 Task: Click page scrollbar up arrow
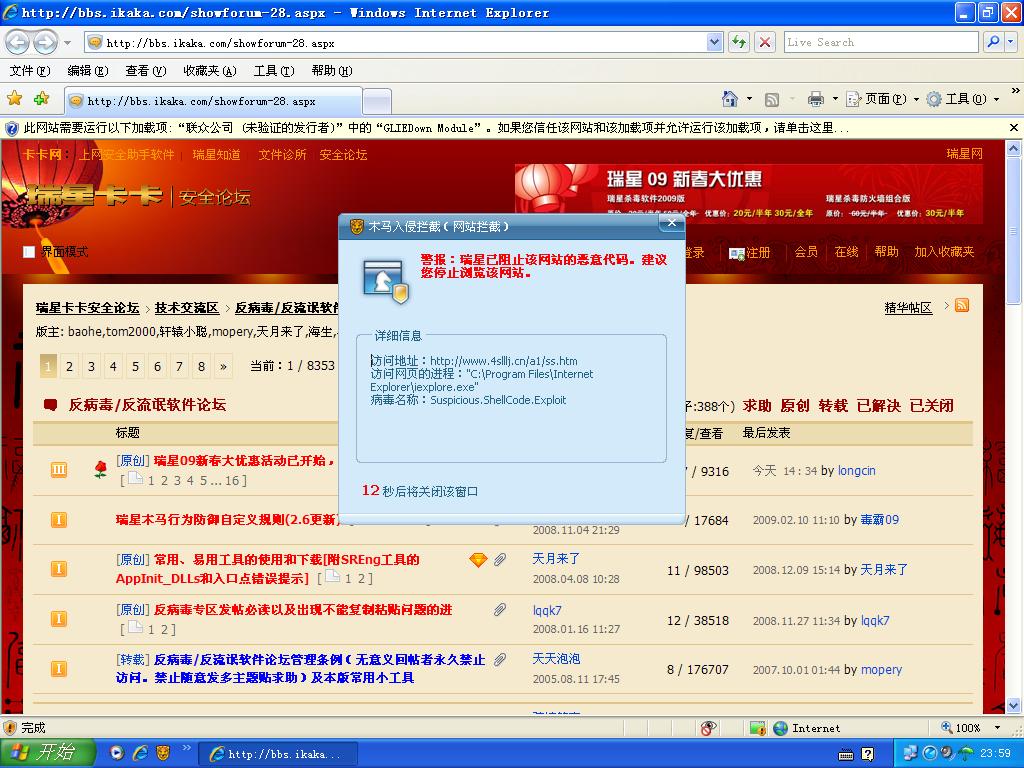coord(1014,148)
